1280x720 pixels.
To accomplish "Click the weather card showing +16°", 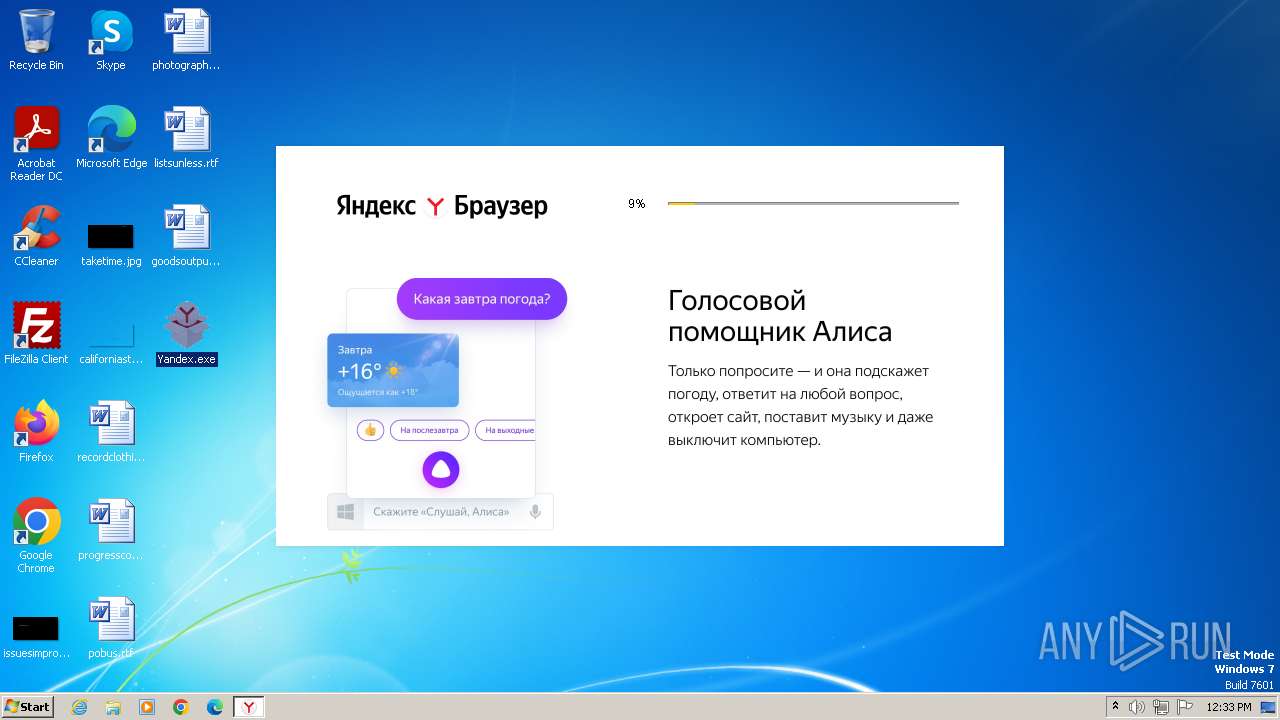I will 393,370.
